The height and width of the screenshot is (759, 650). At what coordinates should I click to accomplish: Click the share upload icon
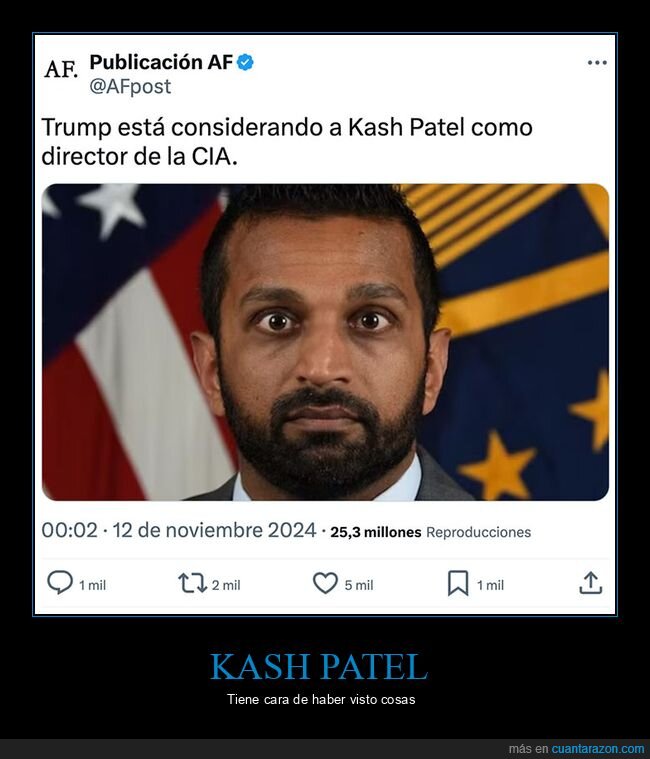(590, 583)
